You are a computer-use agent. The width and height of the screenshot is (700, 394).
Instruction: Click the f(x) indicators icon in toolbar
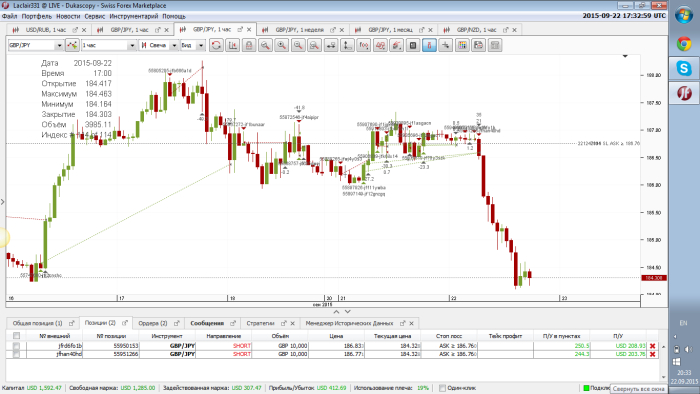point(364,45)
